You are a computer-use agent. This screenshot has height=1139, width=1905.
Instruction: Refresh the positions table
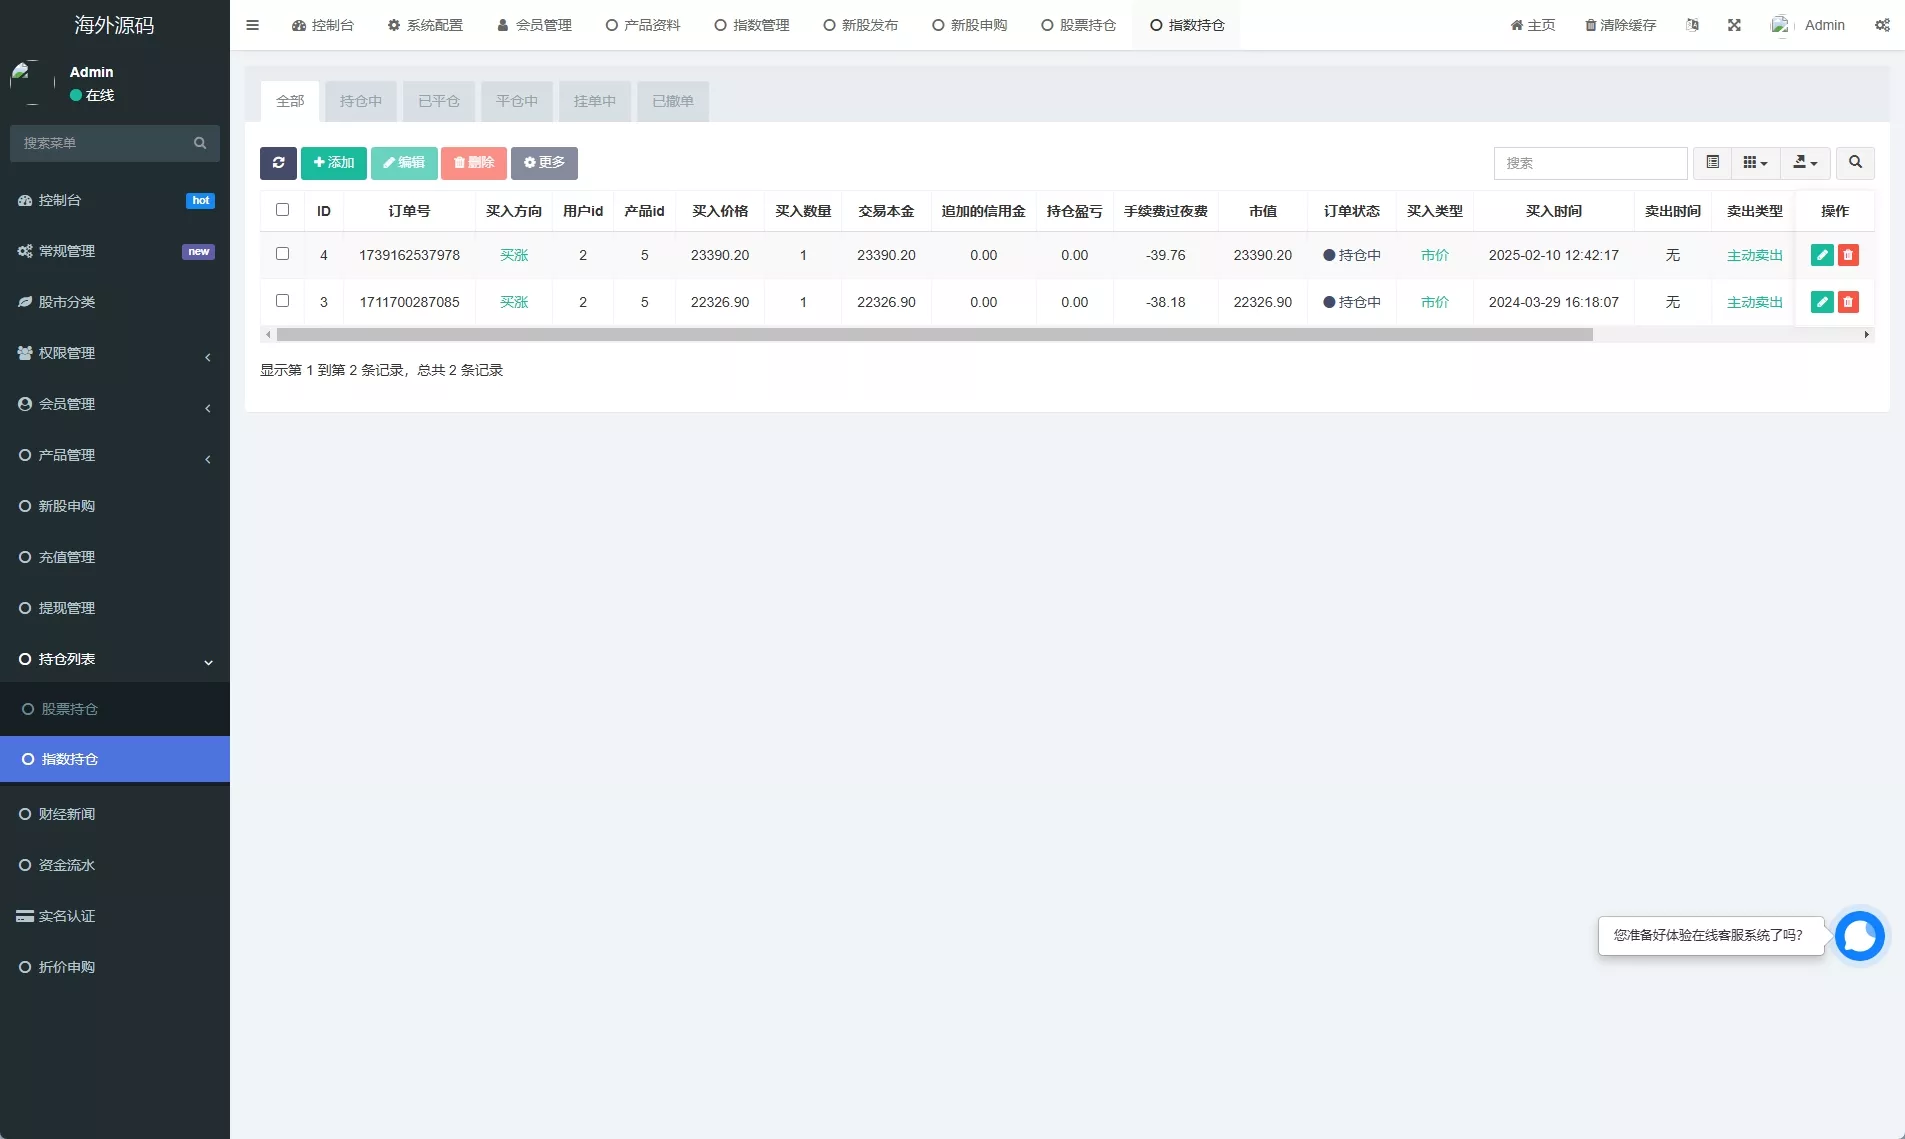278,162
